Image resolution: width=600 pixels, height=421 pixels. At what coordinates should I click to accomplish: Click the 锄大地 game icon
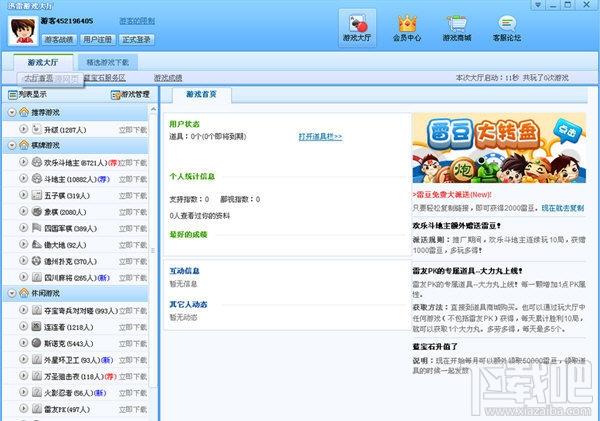pos(37,245)
